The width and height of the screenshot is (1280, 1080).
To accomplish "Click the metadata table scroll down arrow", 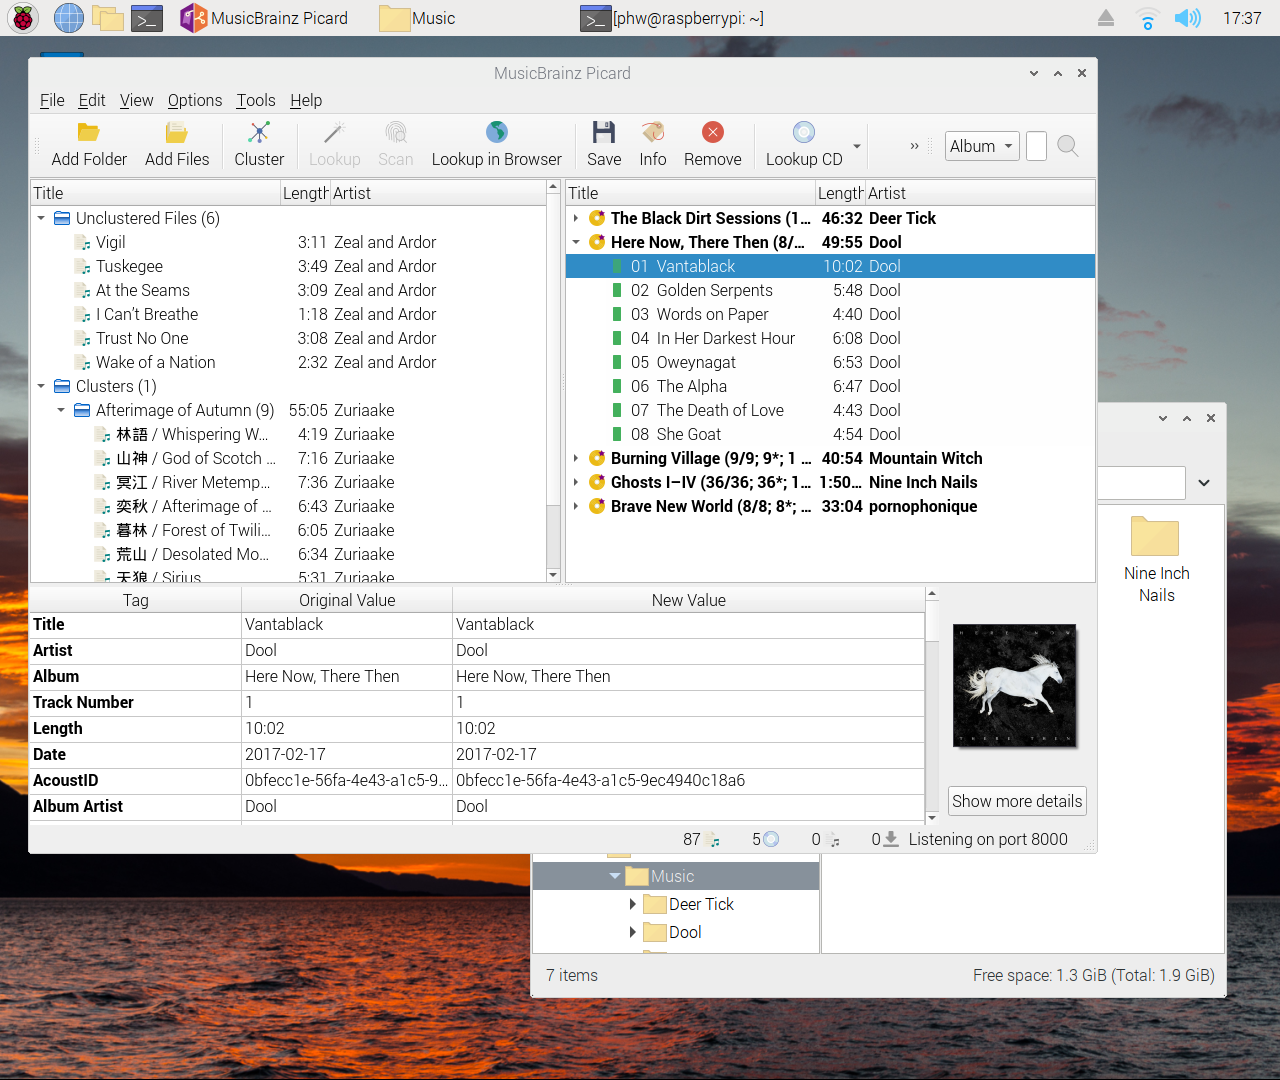I will click(932, 818).
